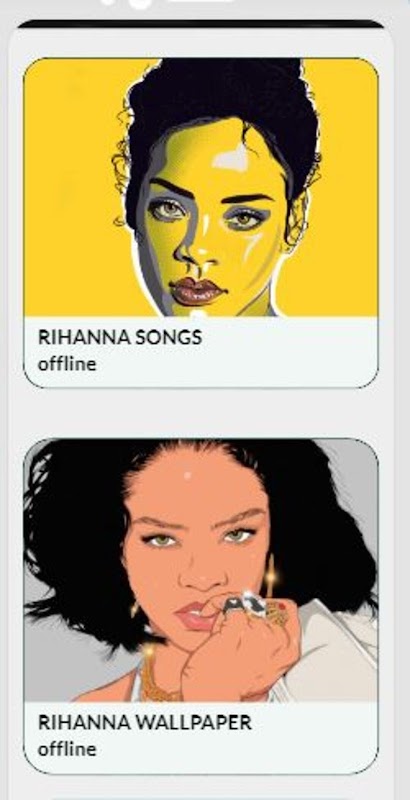The image size is (410, 800).
Task: Click the partially visible card below RIHANNA WALLPAPER
Action: pyautogui.click(x=201, y=797)
